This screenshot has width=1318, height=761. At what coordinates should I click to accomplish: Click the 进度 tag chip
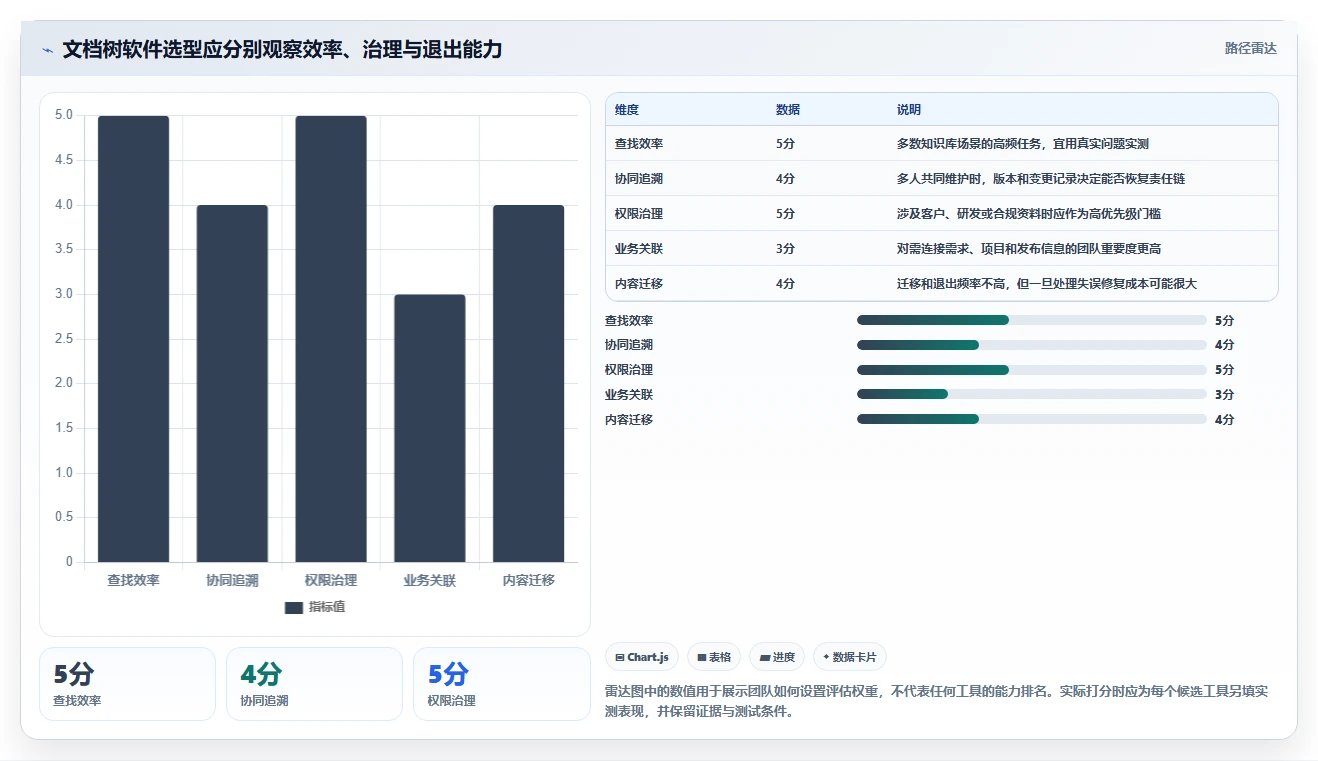[x=777, y=657]
